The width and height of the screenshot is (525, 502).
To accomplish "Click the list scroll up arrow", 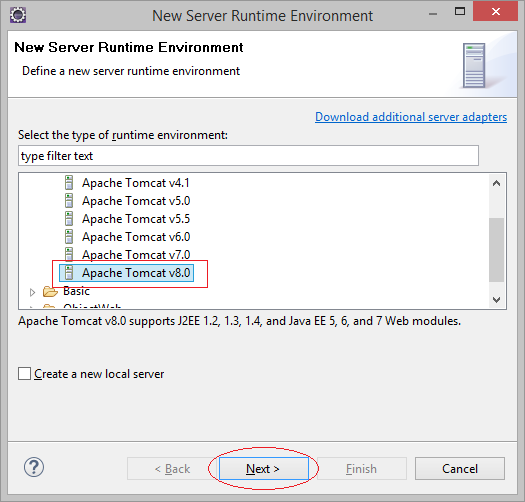I will [497, 183].
